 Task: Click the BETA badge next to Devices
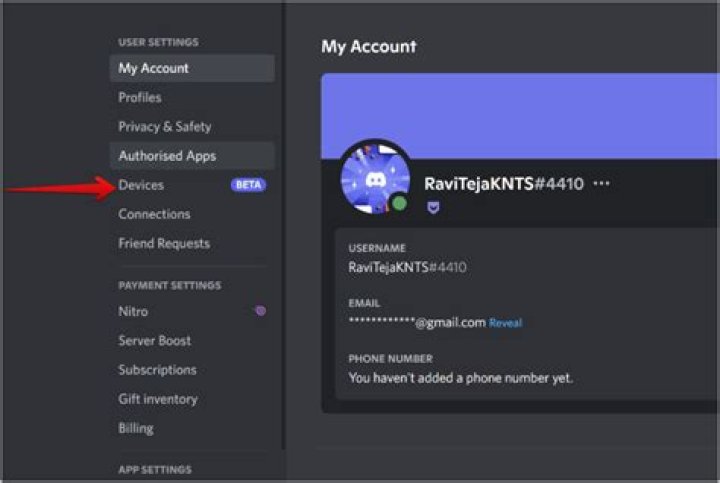coord(248,185)
